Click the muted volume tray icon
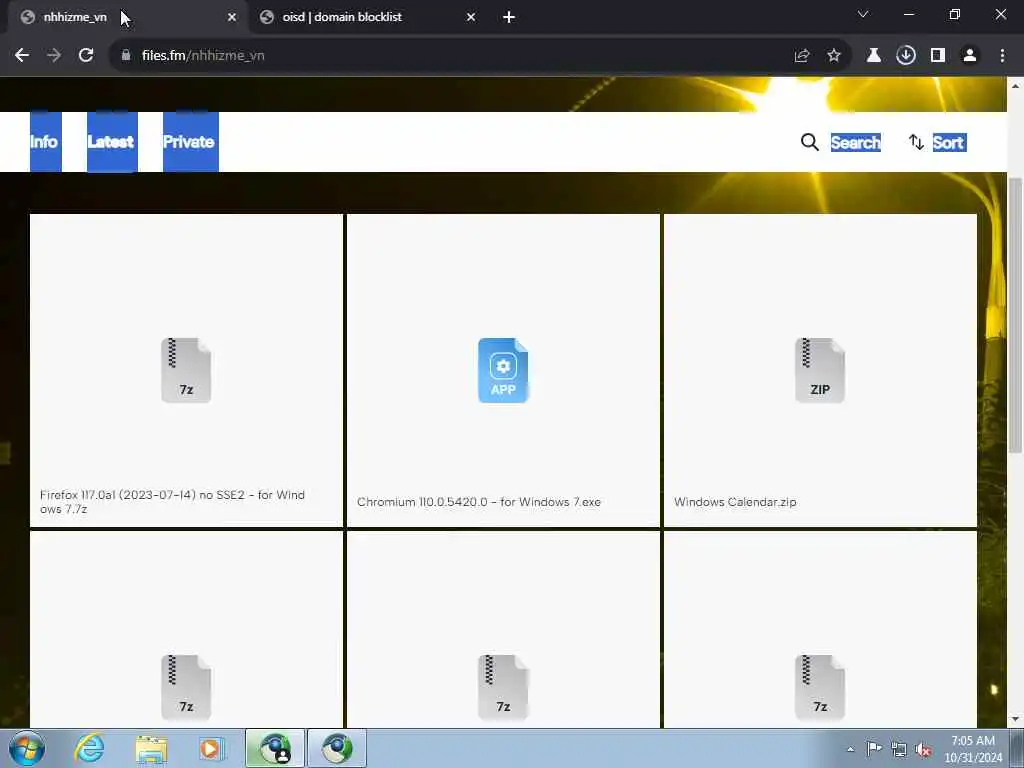This screenshot has height=768, width=1024. pos(923,749)
